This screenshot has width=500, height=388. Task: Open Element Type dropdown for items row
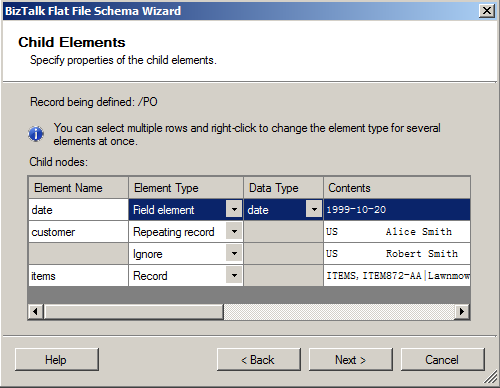pos(234,275)
